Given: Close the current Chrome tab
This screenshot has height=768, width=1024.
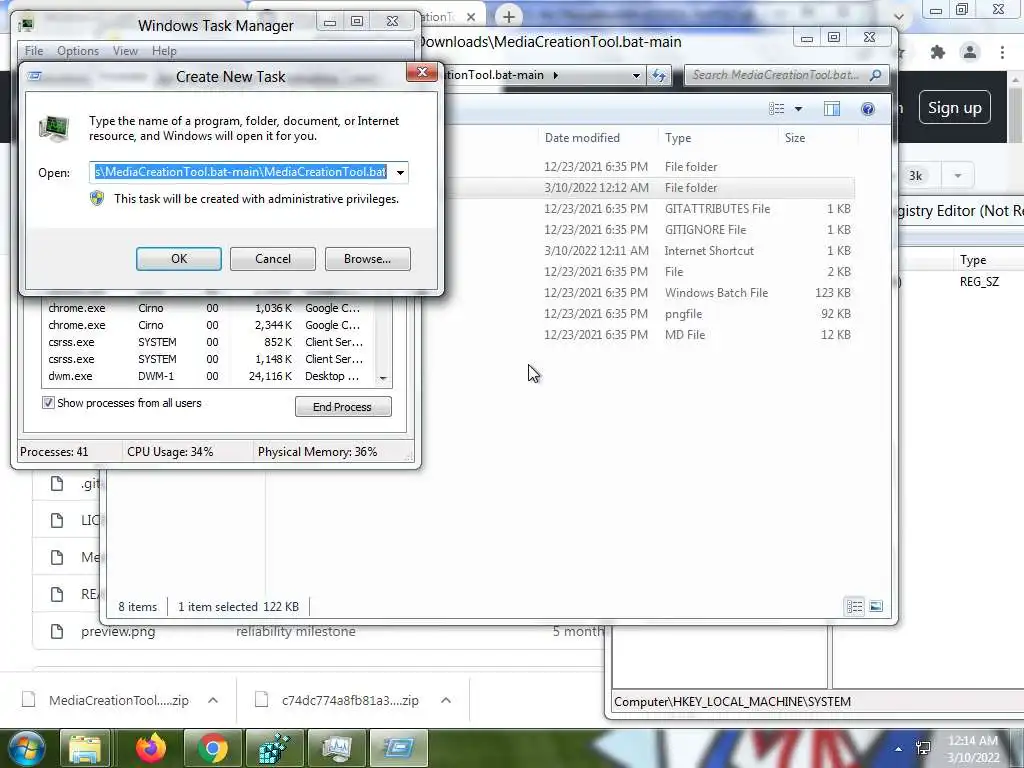Looking at the screenshot, I should pyautogui.click(x=471, y=17).
